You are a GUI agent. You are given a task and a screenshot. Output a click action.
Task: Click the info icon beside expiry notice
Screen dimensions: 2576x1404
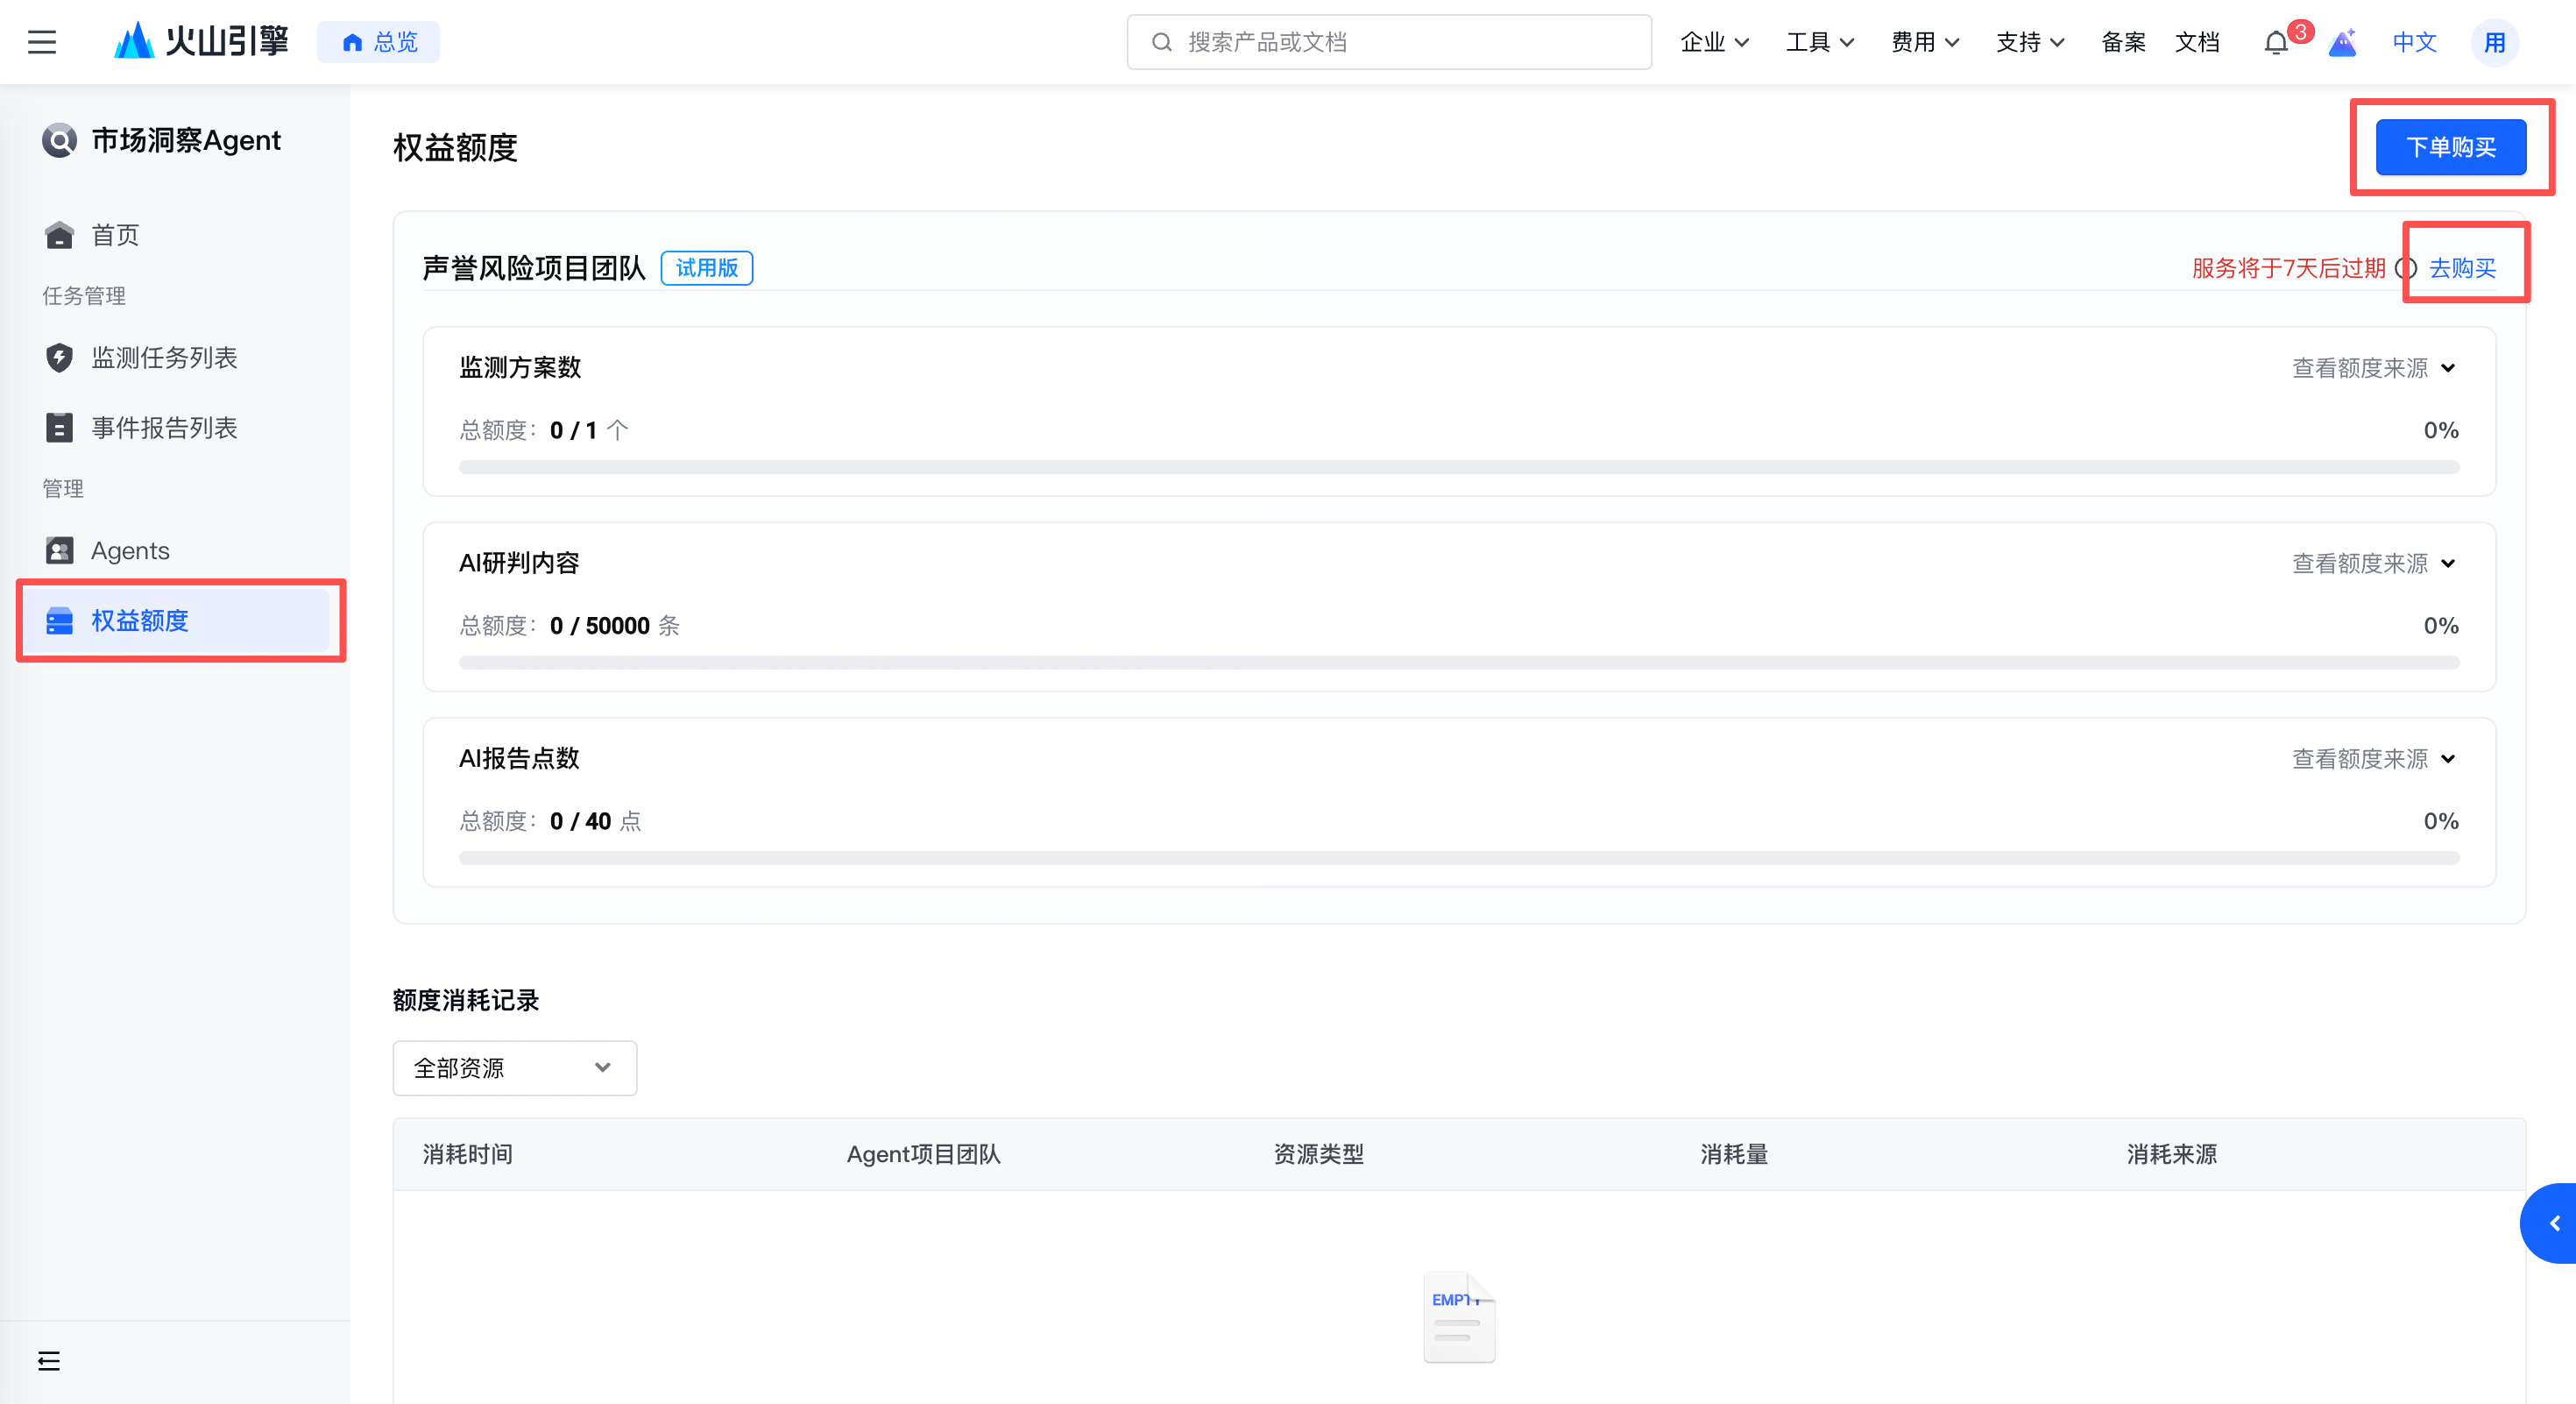[x=2407, y=268]
